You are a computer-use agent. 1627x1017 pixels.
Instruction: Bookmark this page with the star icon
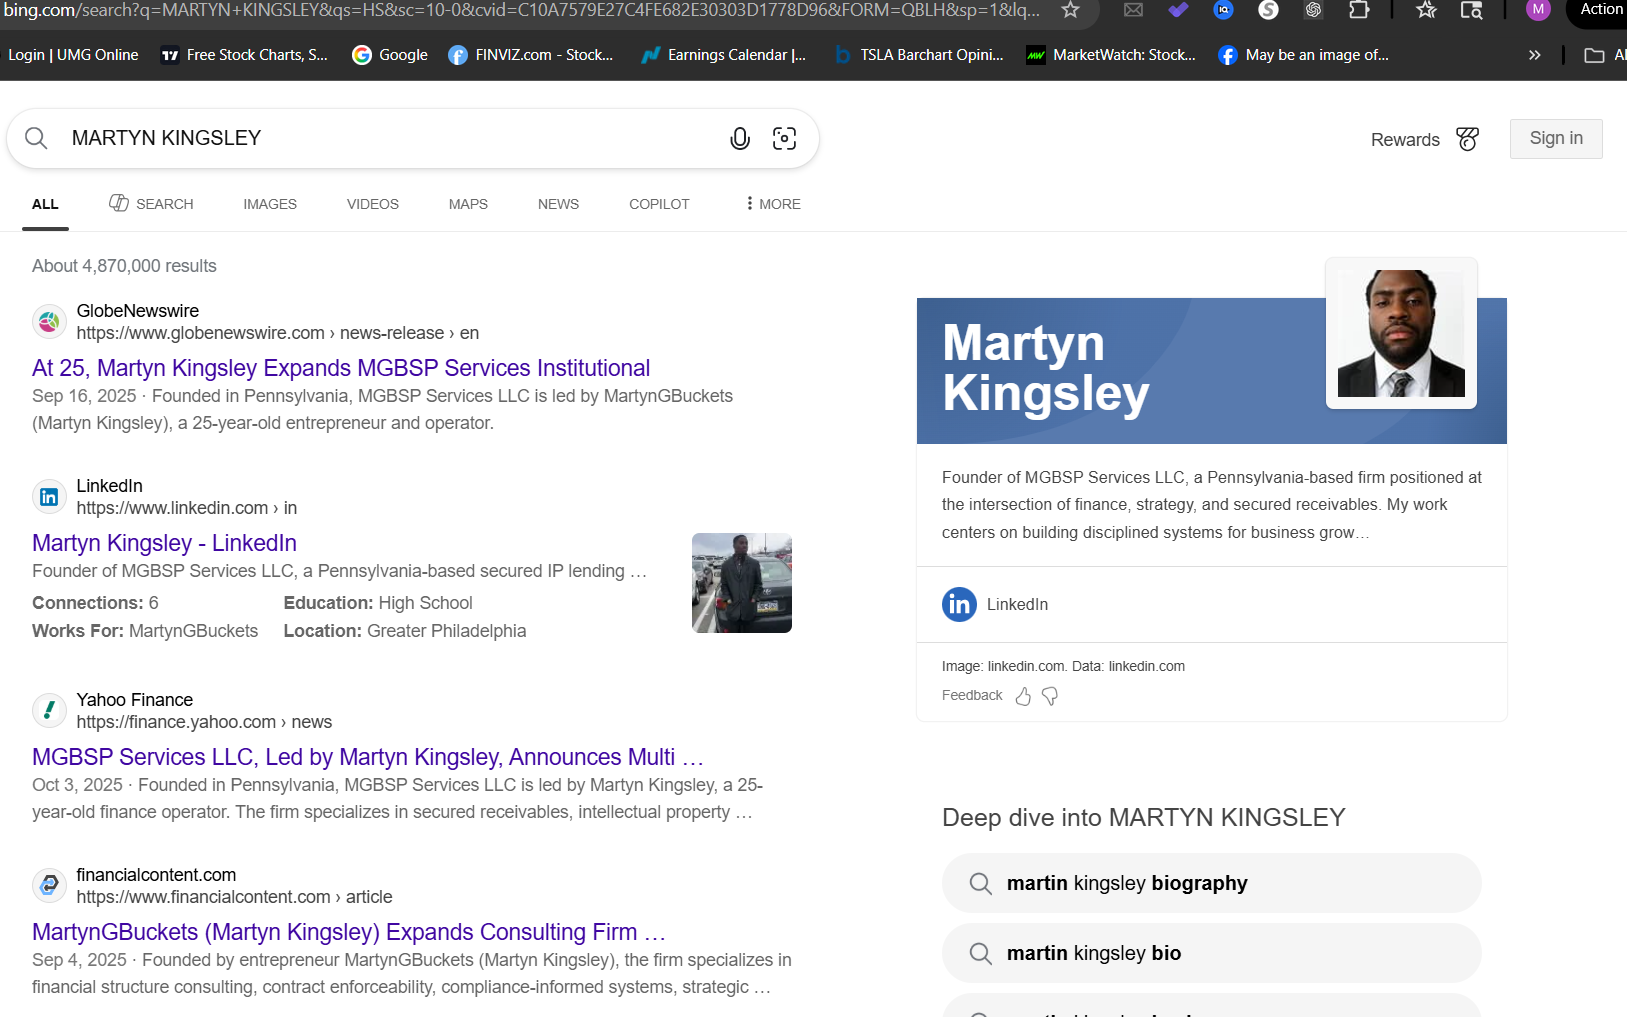pyautogui.click(x=1070, y=10)
